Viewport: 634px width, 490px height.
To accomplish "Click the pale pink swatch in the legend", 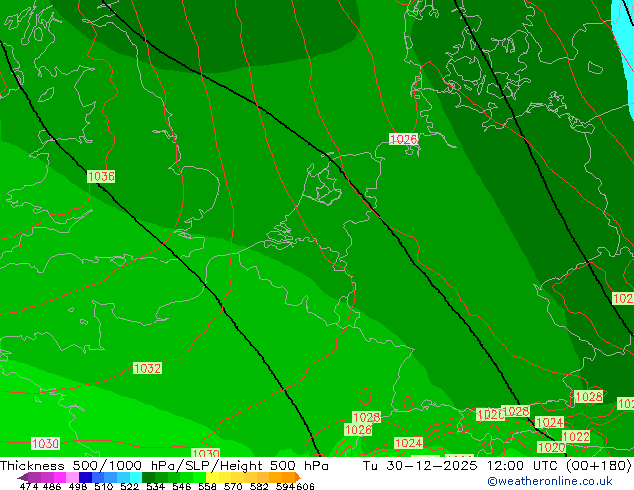I will 72,477.
